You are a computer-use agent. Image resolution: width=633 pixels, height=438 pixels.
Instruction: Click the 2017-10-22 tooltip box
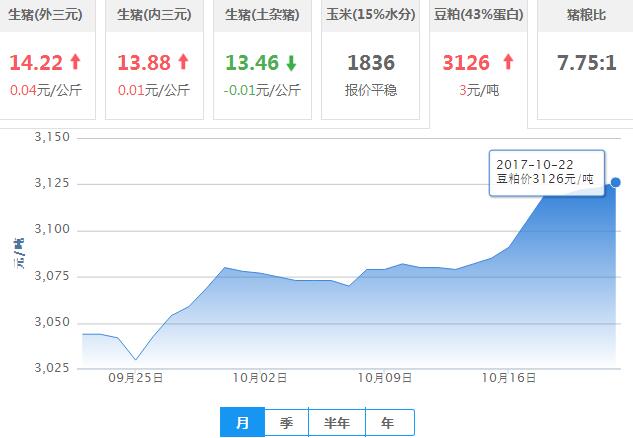[547, 173]
